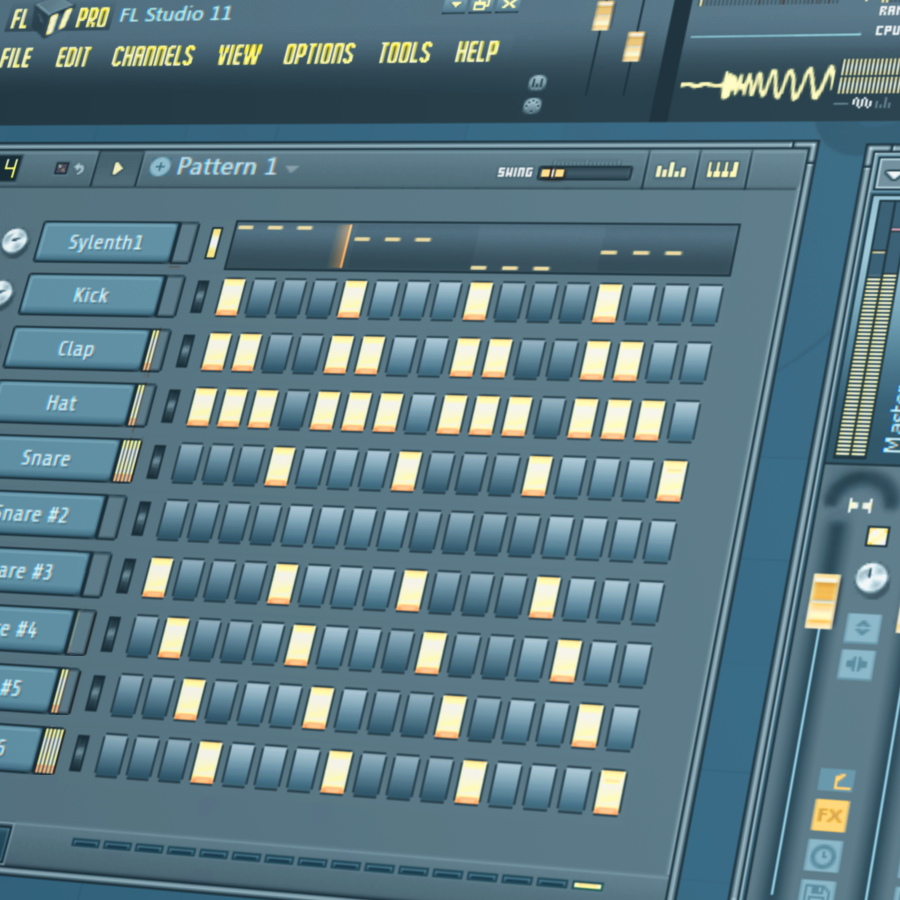Click the round pan knob in mixer

point(871,577)
